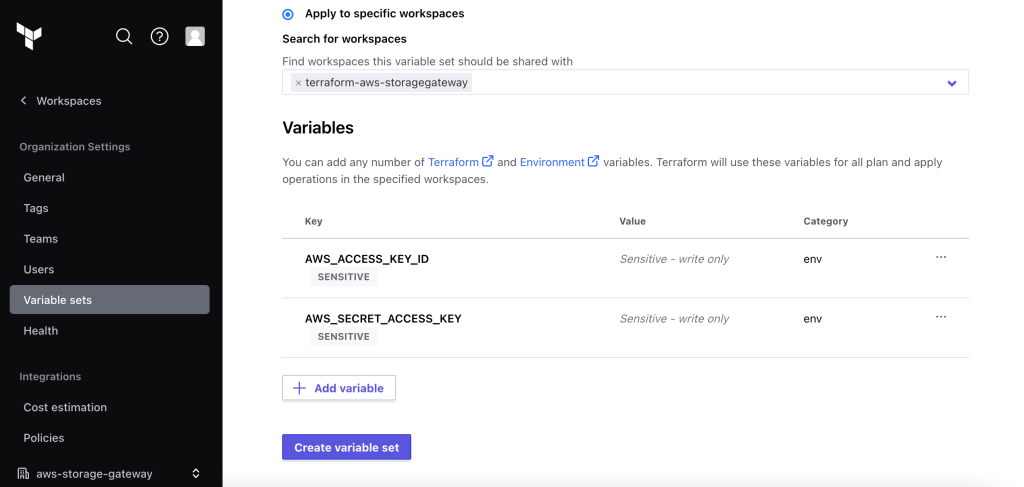Open the Variable sets settings page
This screenshot has height=487, width=1024.
click(58, 300)
